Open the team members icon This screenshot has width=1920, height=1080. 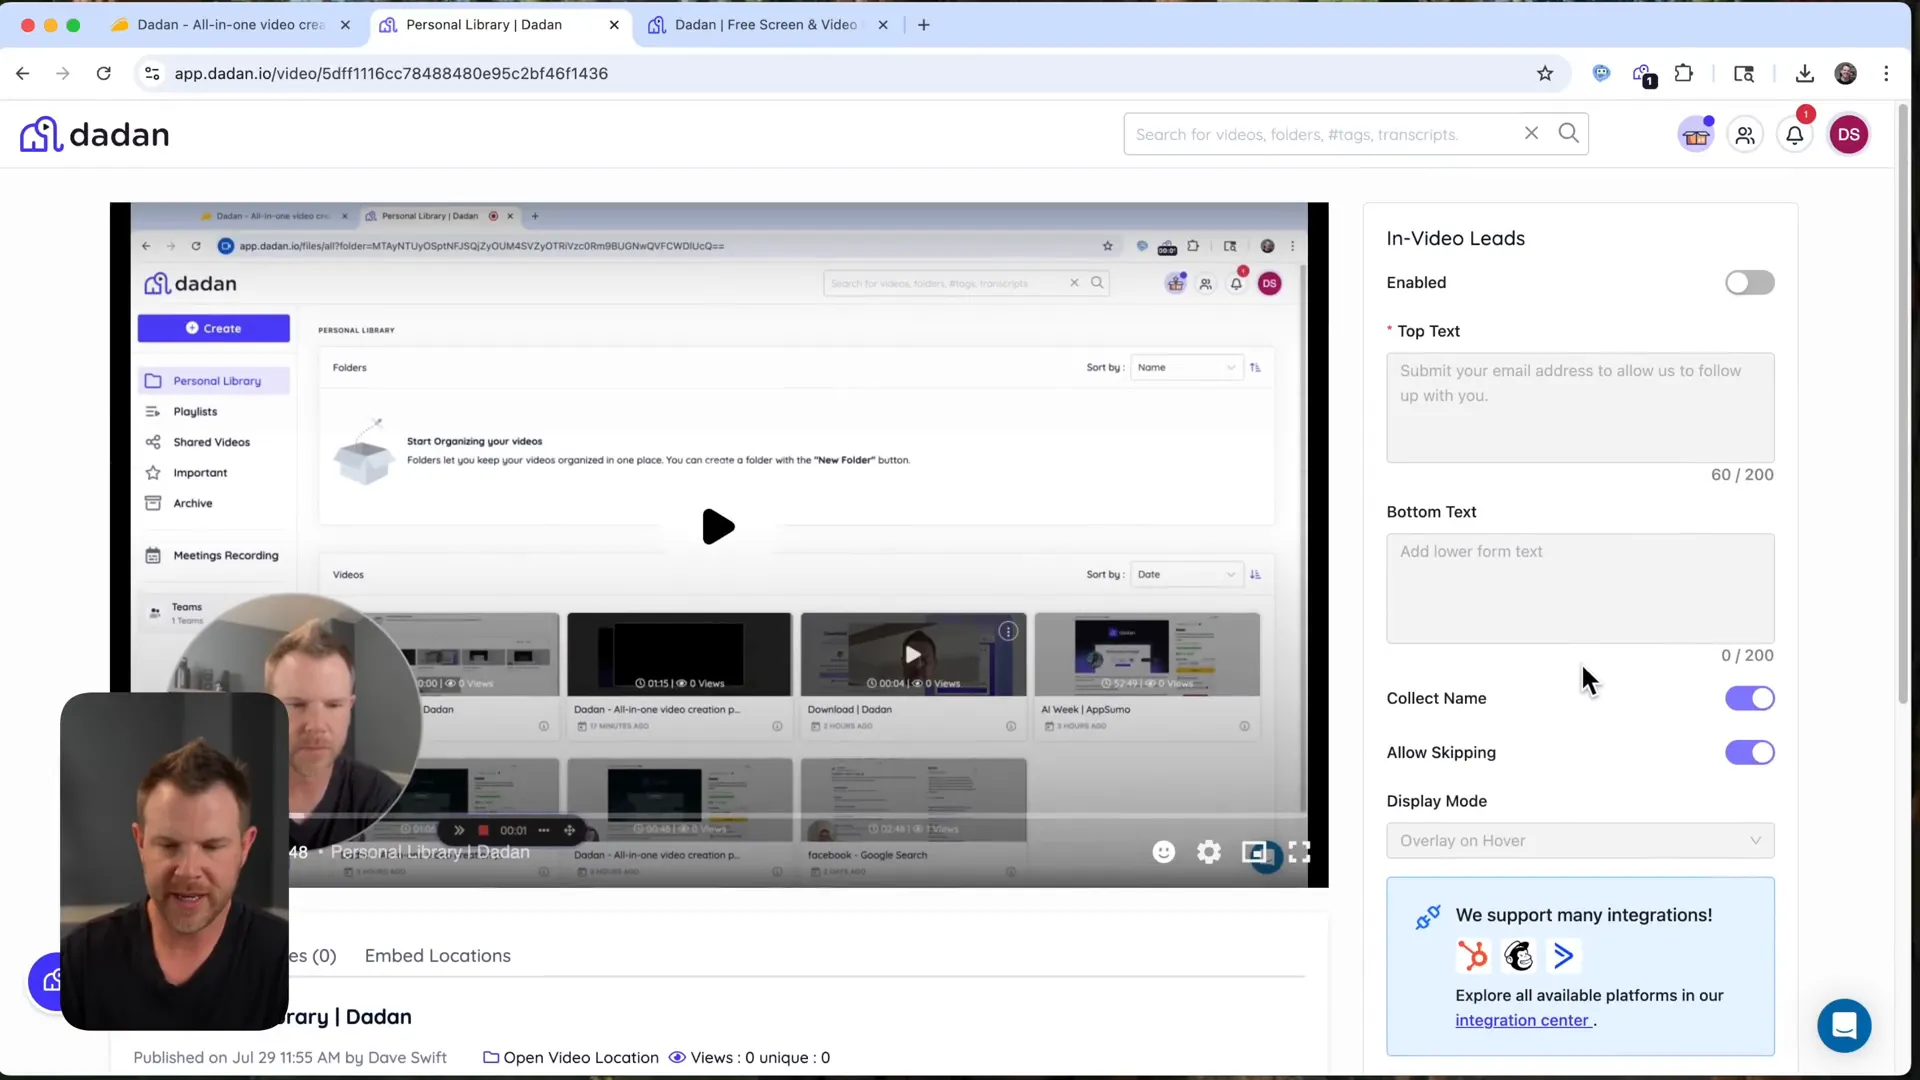click(x=1745, y=135)
